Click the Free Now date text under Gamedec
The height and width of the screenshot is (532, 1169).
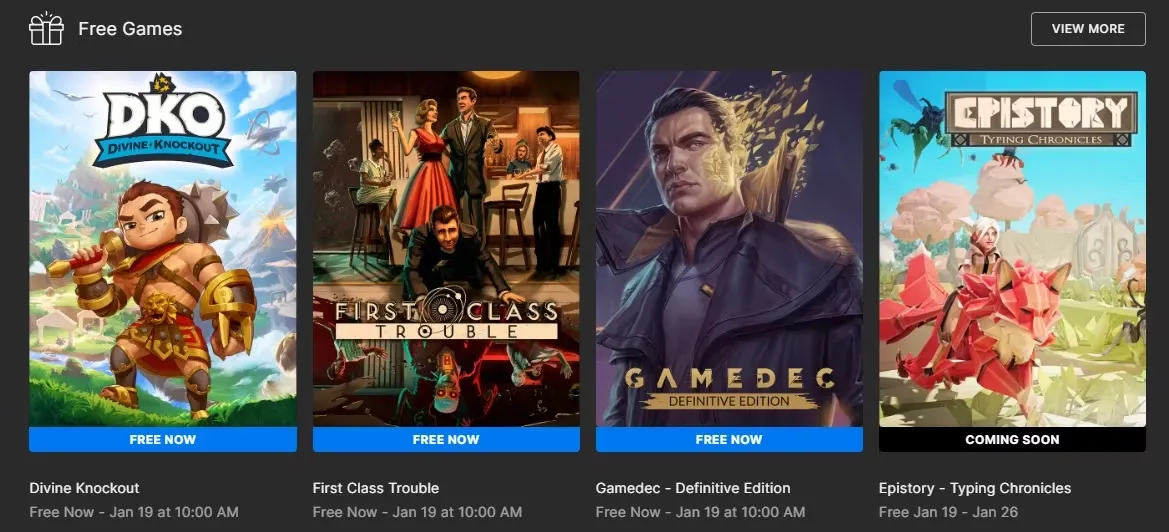click(700, 512)
